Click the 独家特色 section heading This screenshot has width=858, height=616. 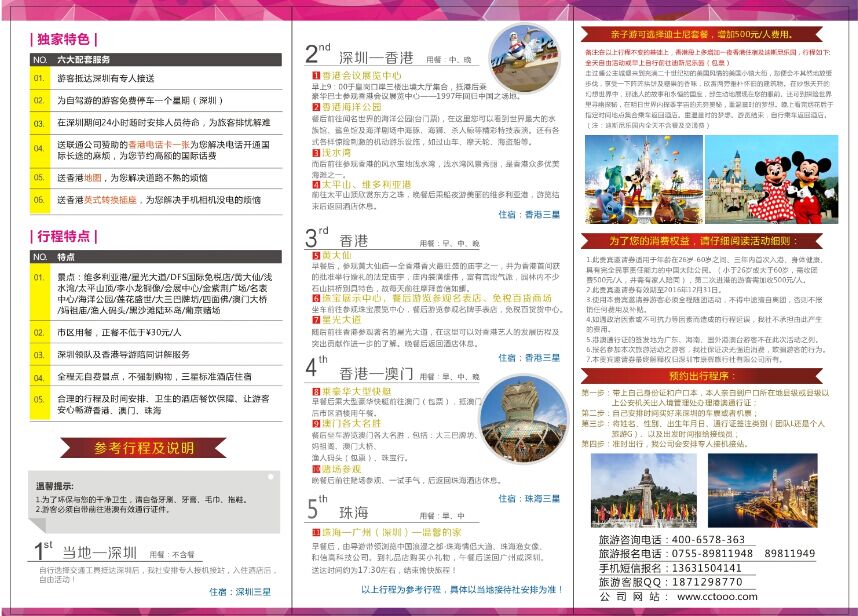[x=63, y=40]
